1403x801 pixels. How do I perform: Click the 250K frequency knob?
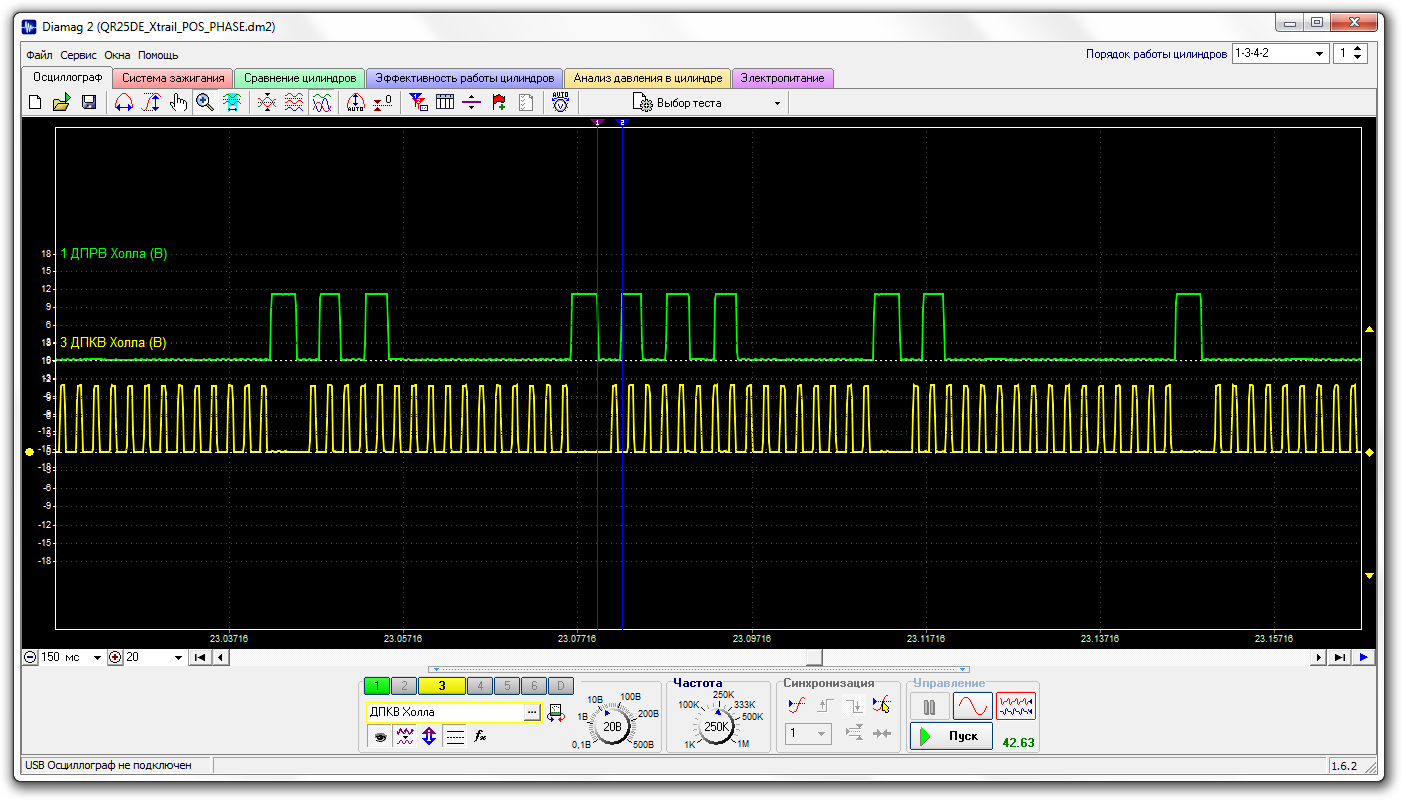pyautogui.click(x=717, y=727)
